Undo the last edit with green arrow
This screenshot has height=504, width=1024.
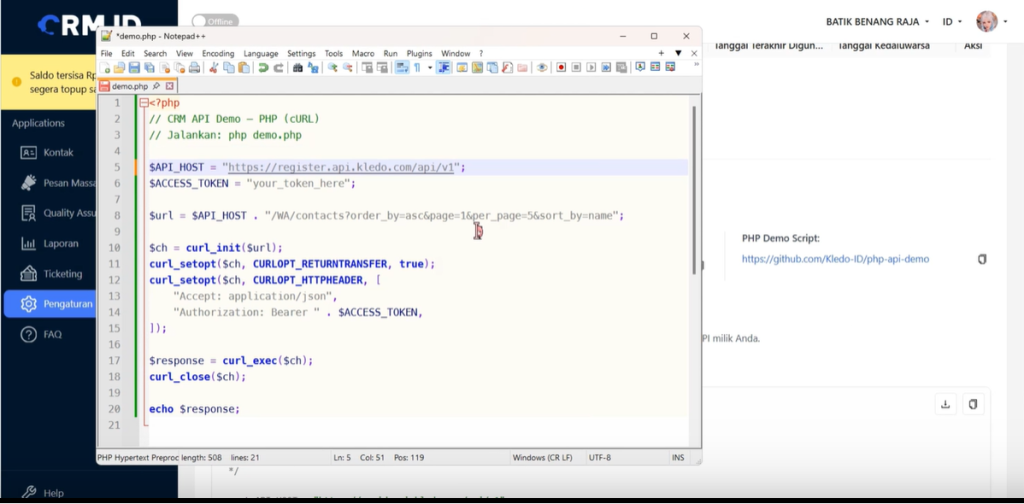click(263, 67)
